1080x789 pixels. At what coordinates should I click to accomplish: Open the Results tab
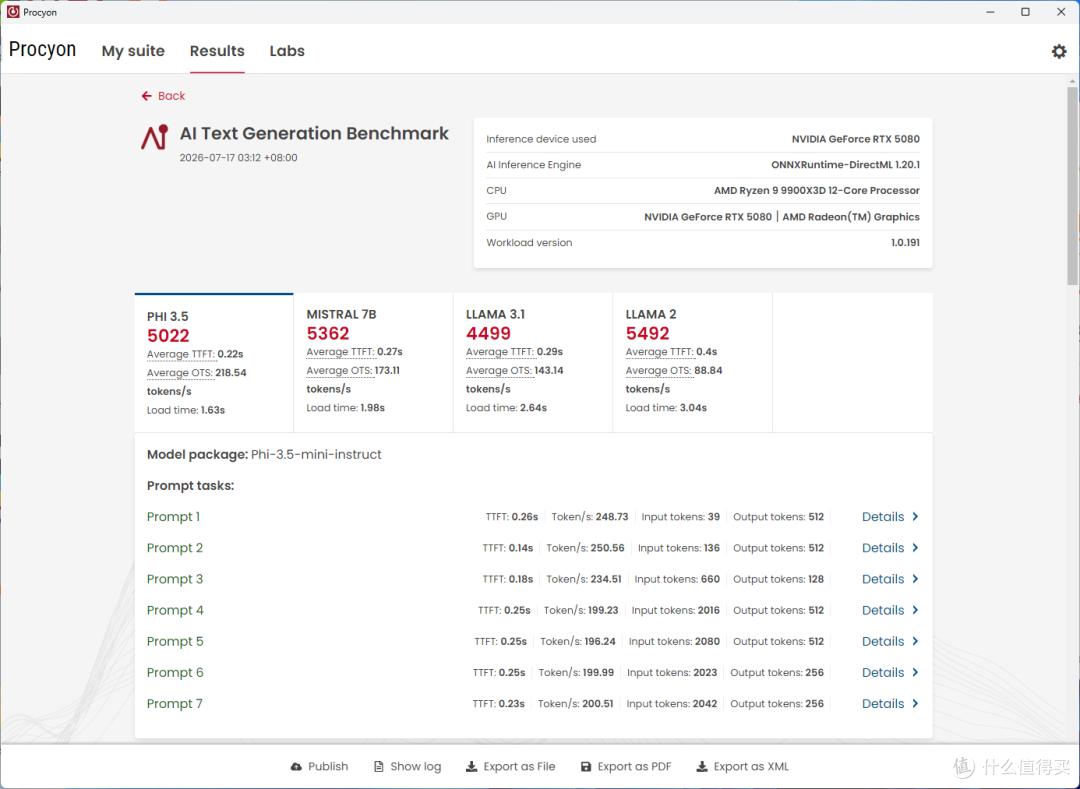[217, 51]
